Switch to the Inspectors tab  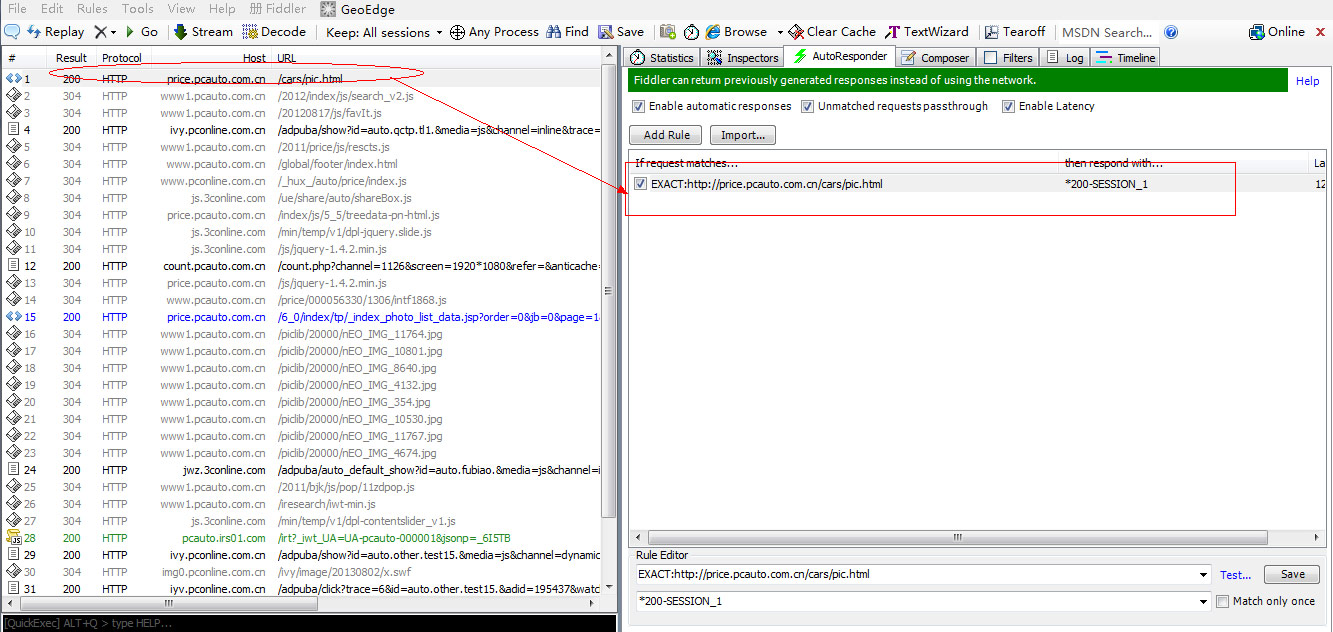pos(743,58)
